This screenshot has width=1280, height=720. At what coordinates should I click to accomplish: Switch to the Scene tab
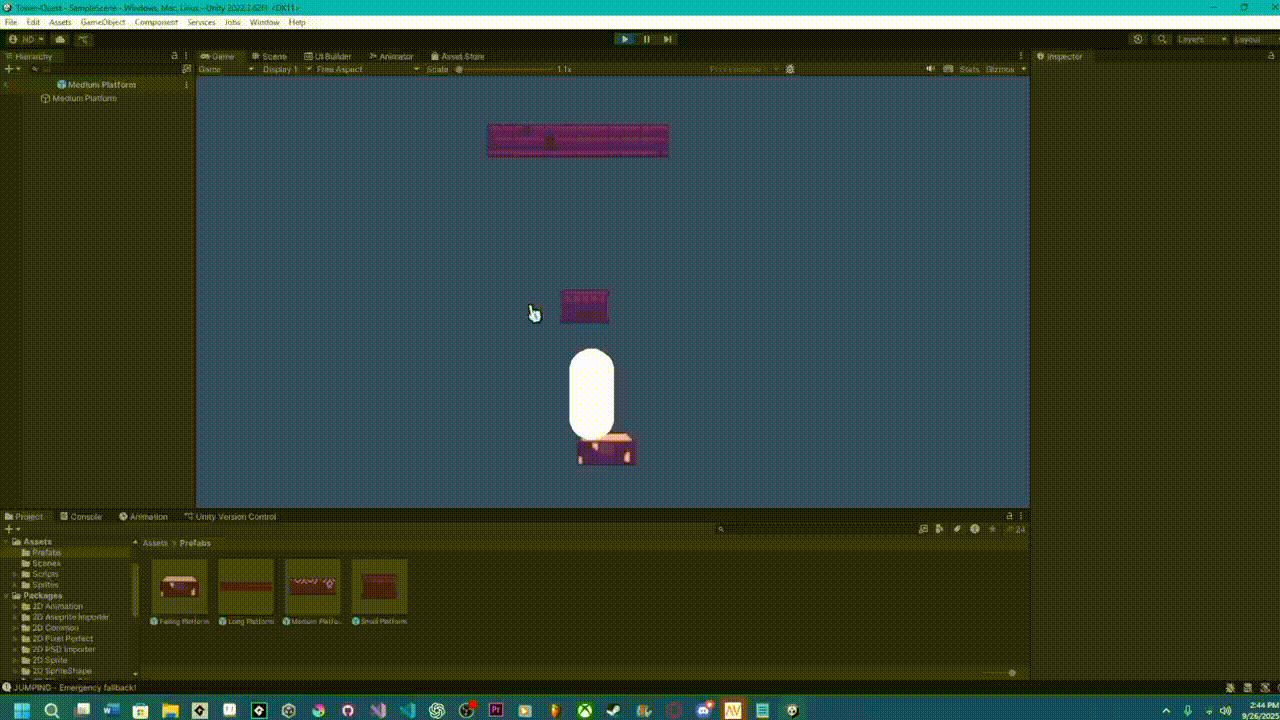269,56
